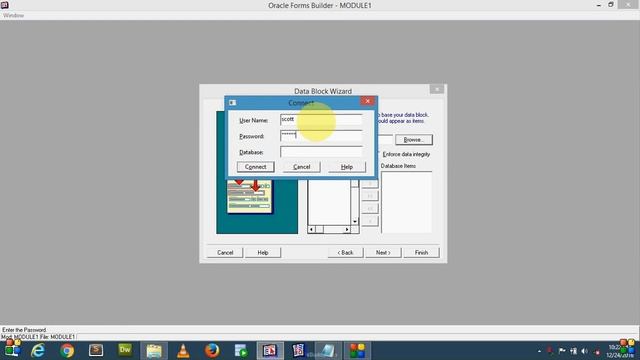Click Cancel in the Data Block Wizard

click(225, 253)
